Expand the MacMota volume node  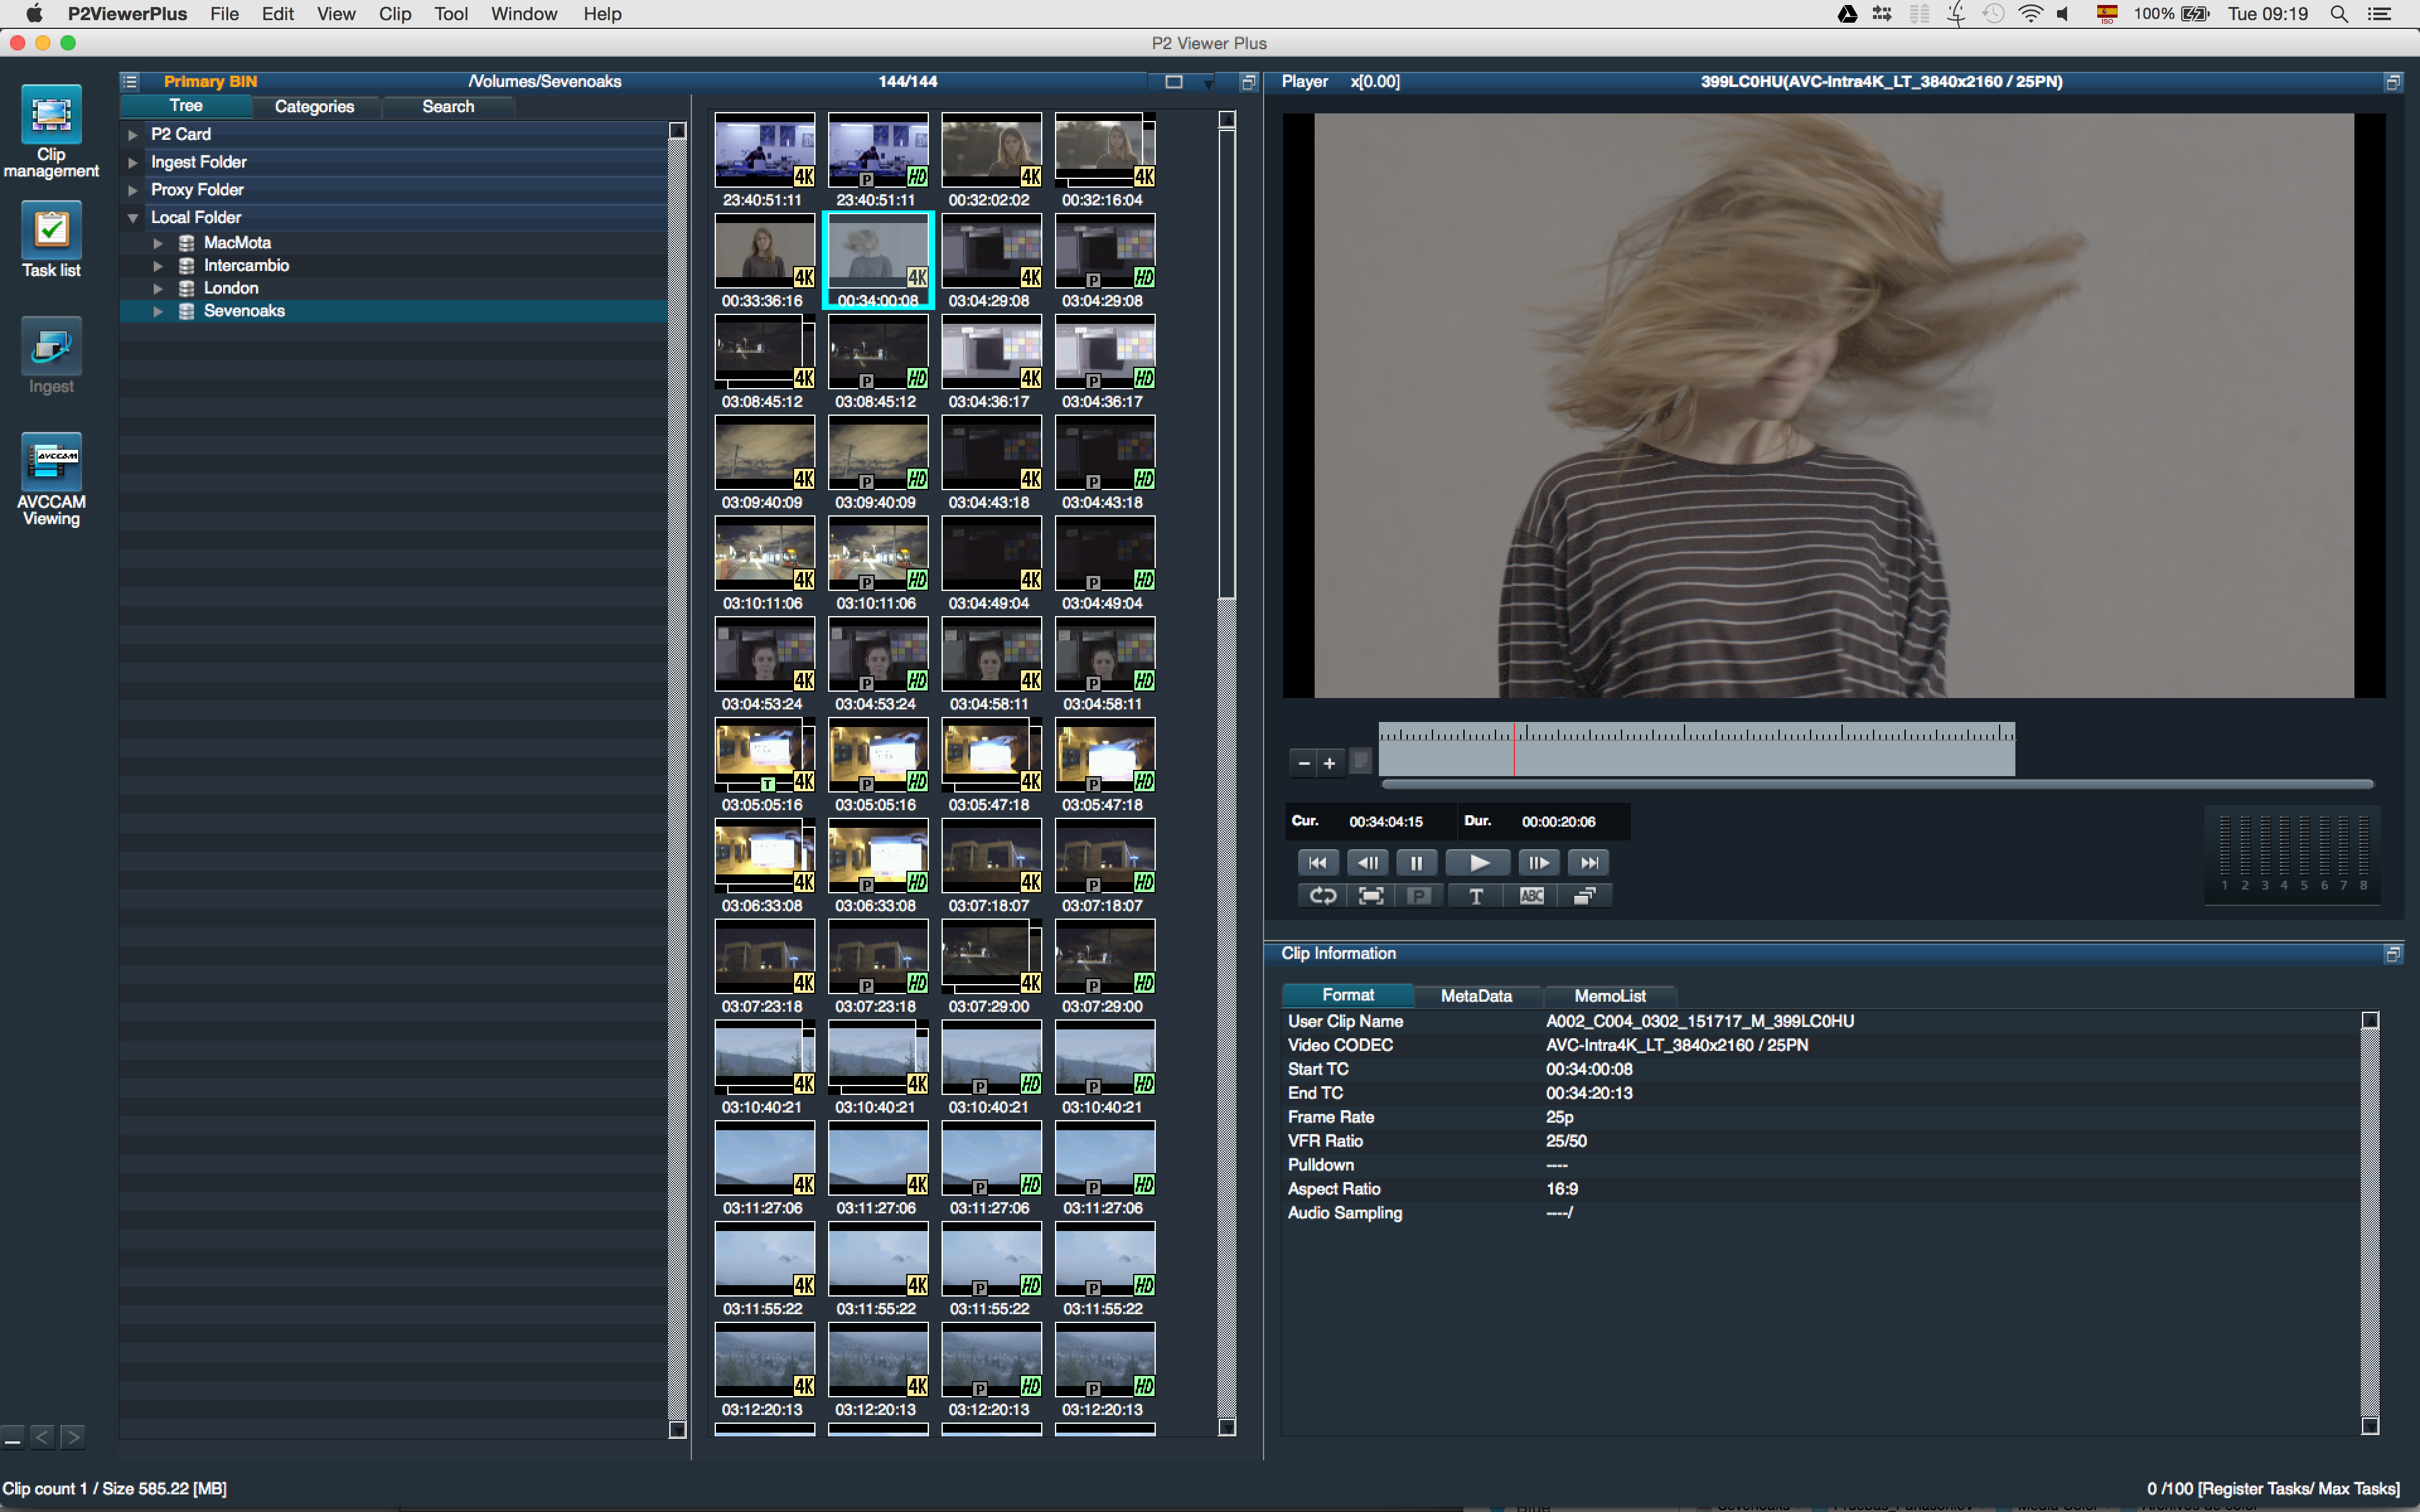point(158,243)
